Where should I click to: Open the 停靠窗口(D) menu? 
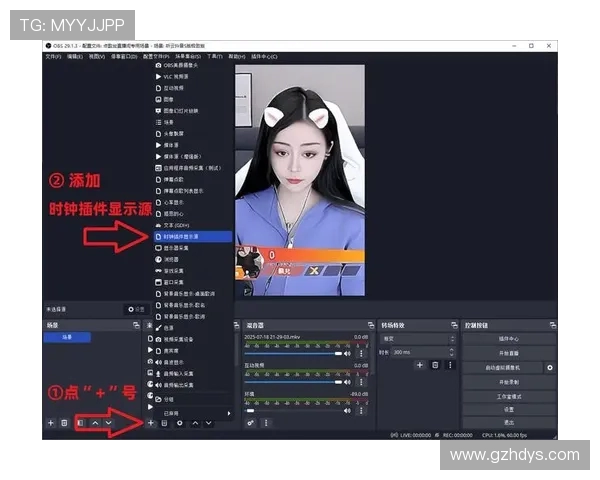[124, 57]
